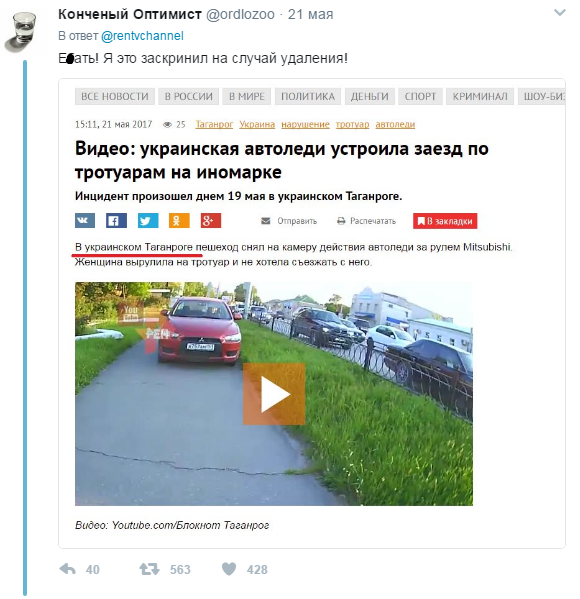Click the reply arrow icon
580x599 pixels.
[x=68, y=569]
